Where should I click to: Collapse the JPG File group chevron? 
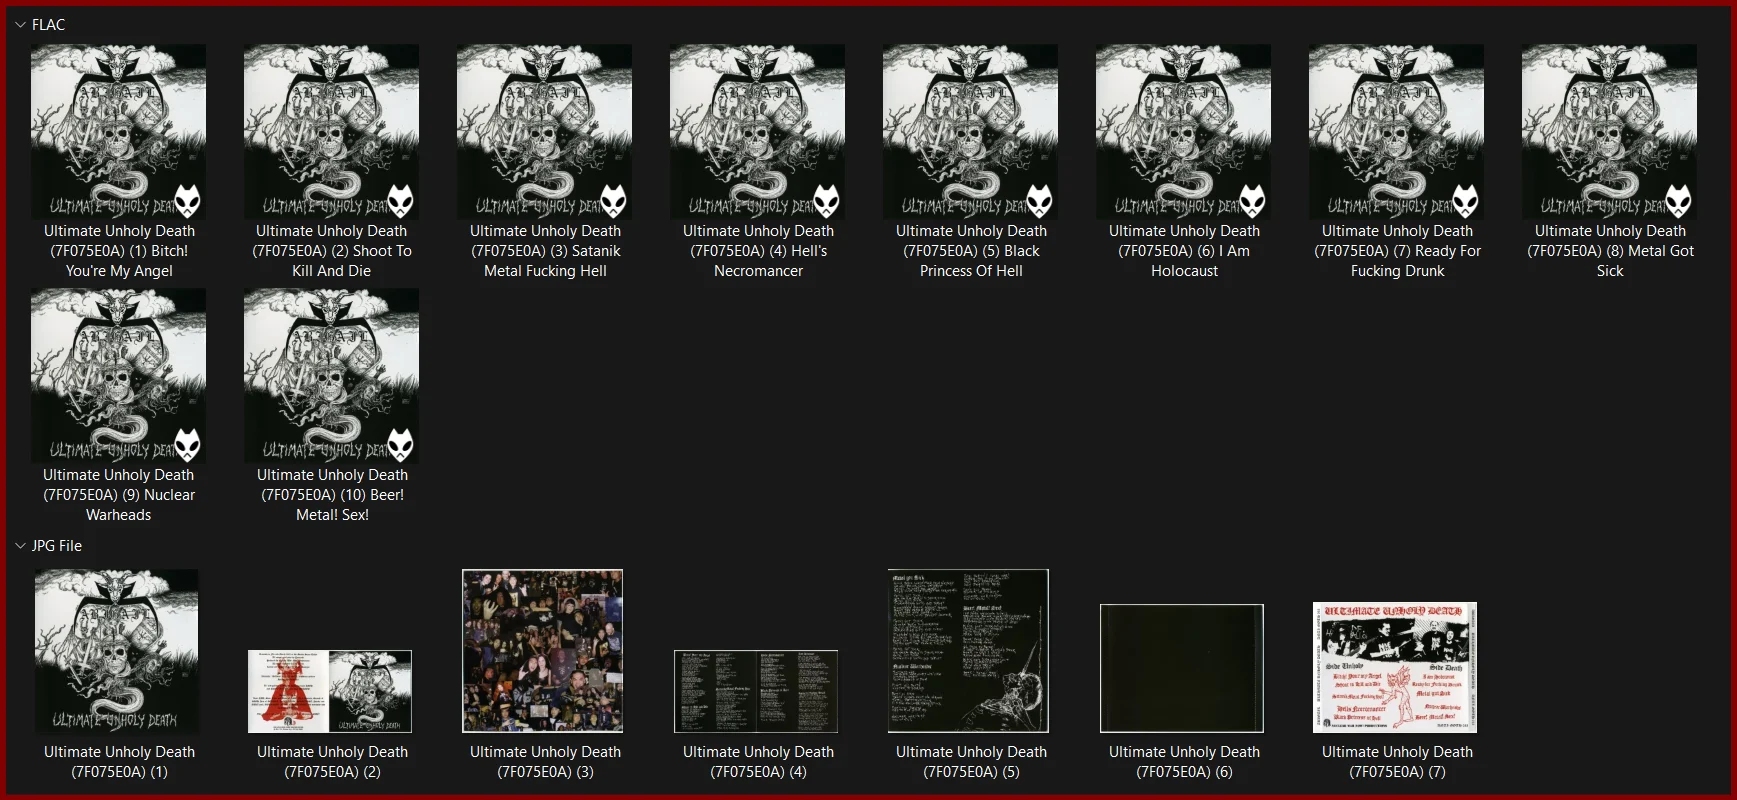coord(20,546)
